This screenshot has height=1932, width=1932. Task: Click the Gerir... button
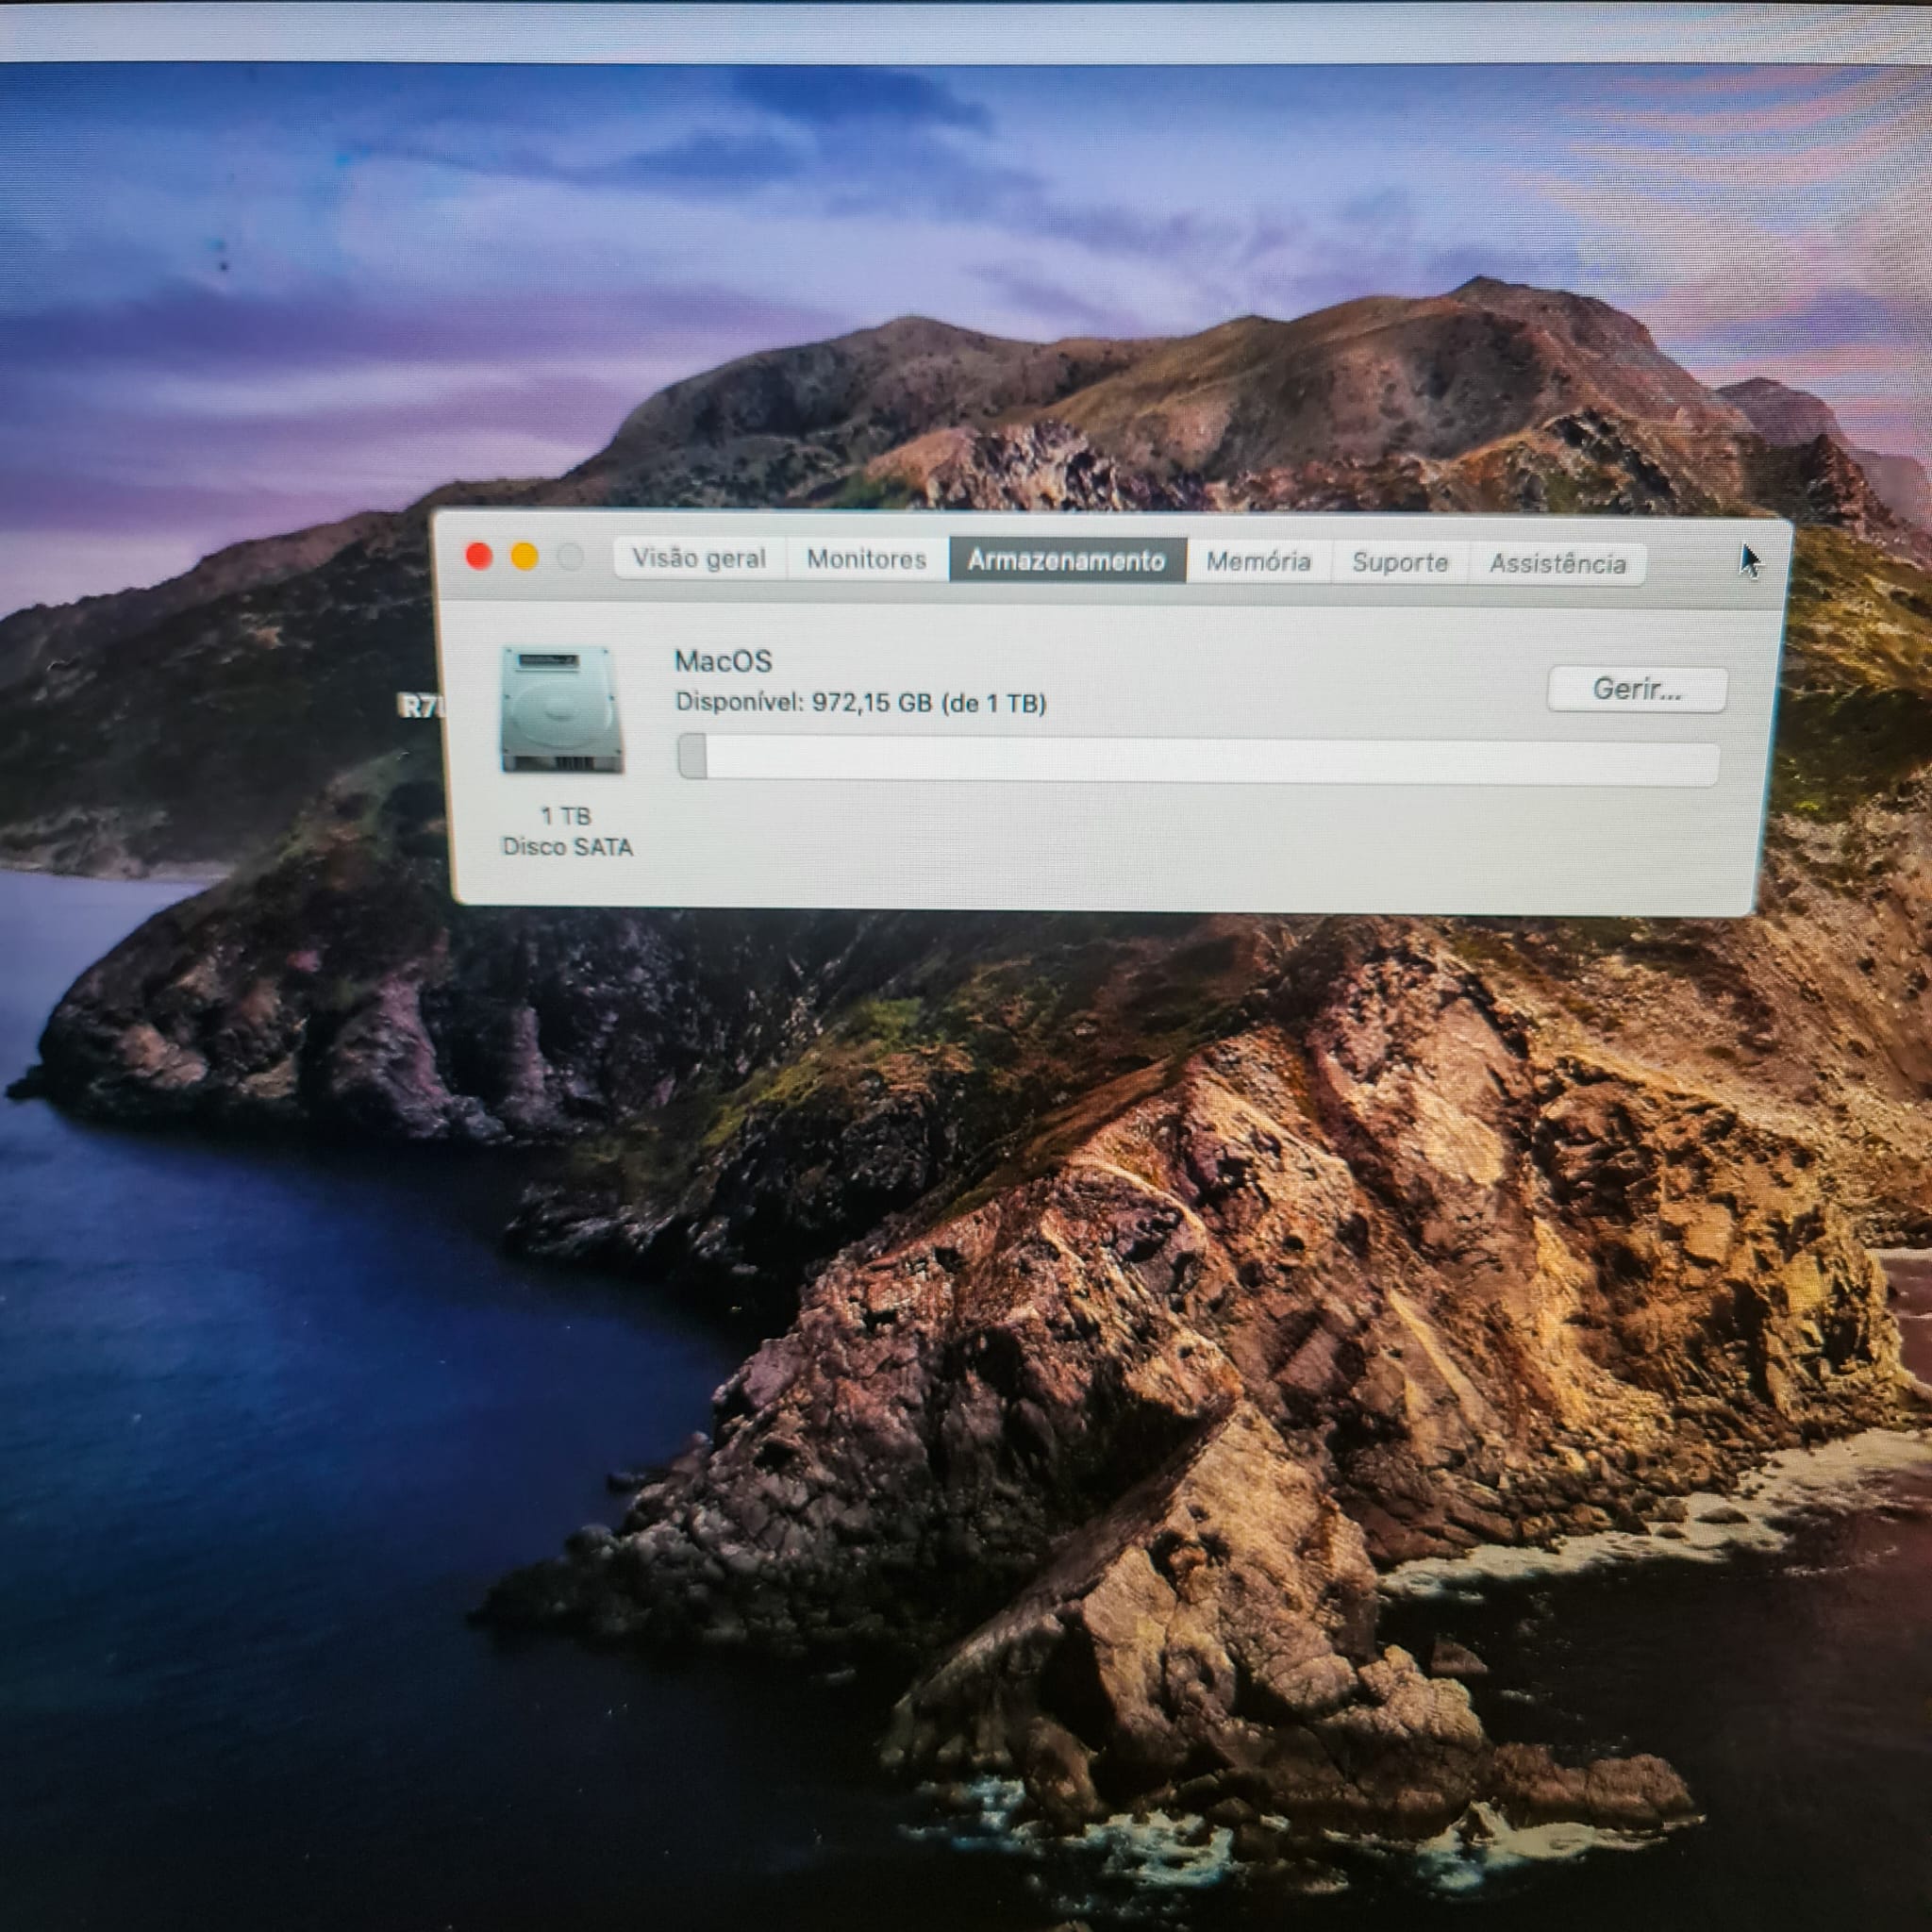(x=1636, y=689)
